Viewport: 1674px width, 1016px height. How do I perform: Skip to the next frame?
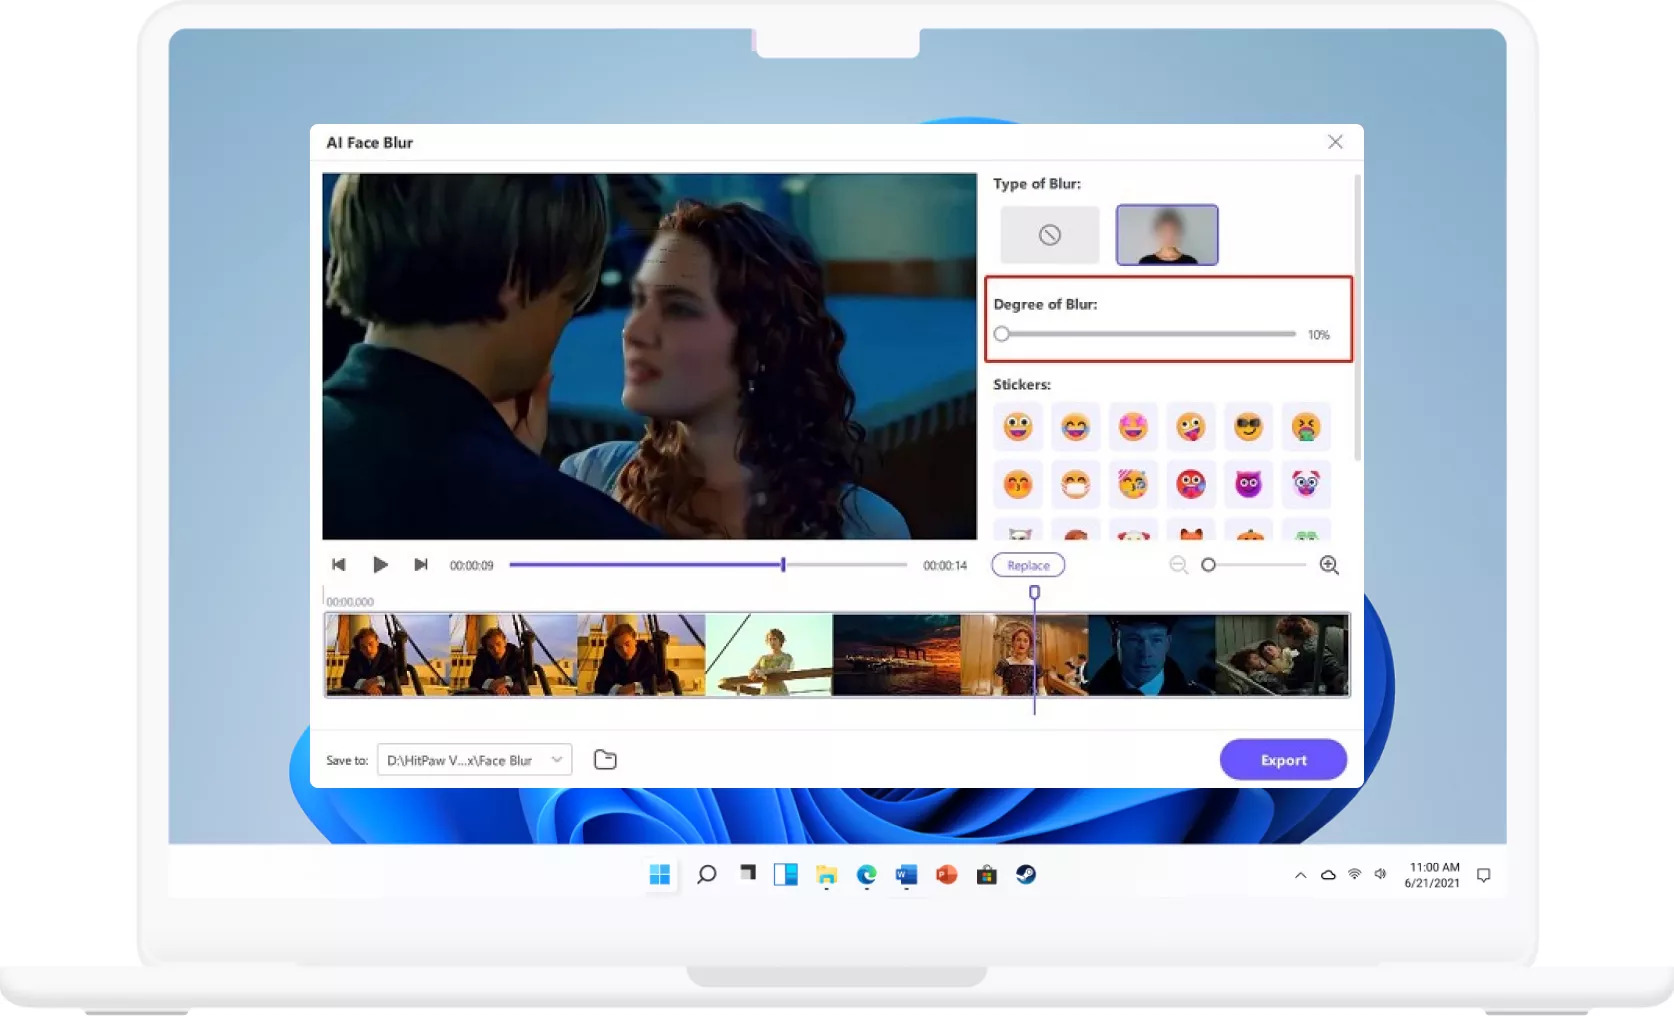pos(421,564)
